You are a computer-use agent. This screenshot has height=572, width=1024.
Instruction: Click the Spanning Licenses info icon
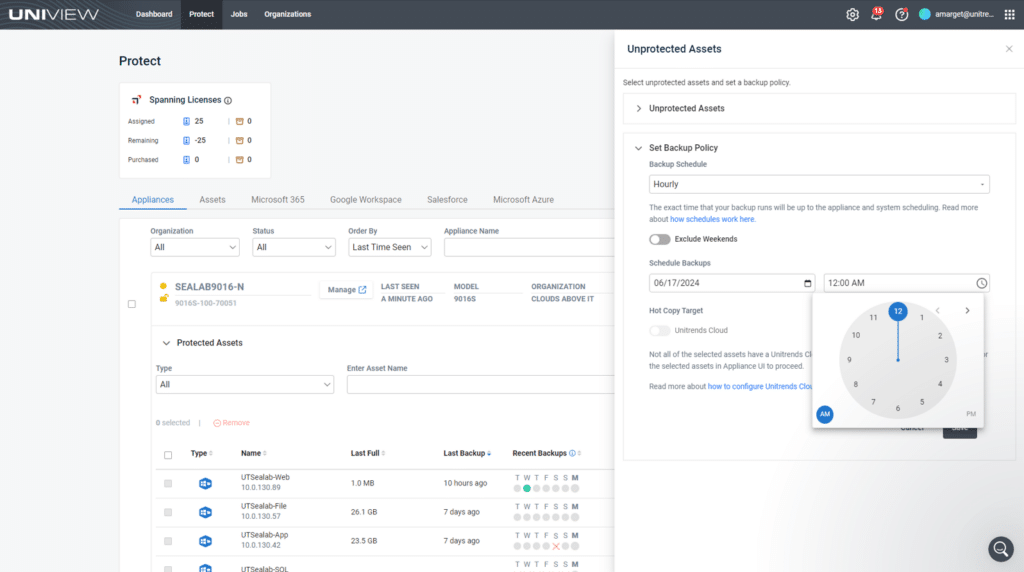click(228, 101)
